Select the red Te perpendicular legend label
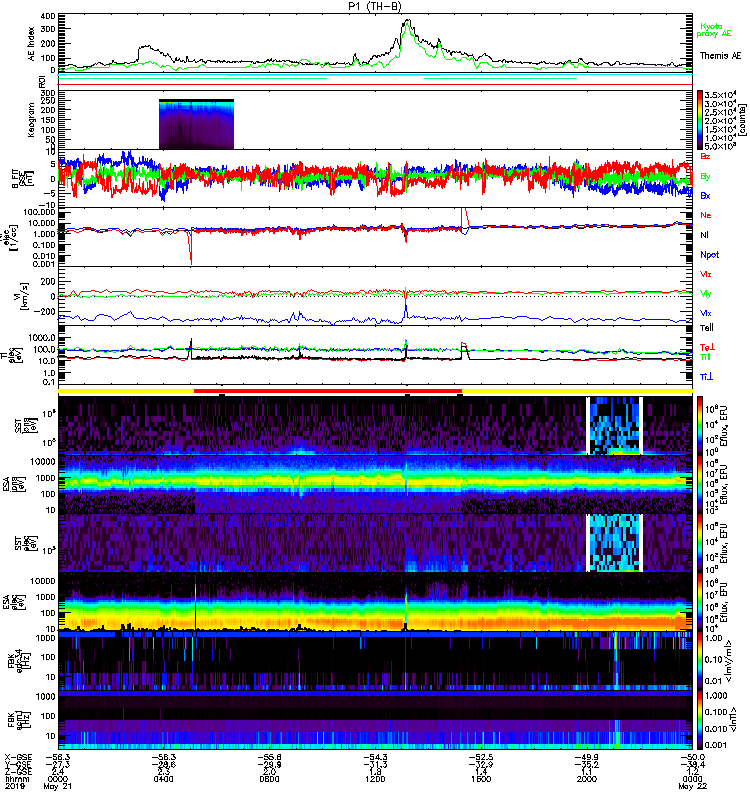Screen dimensions: 750x800 point(706,347)
